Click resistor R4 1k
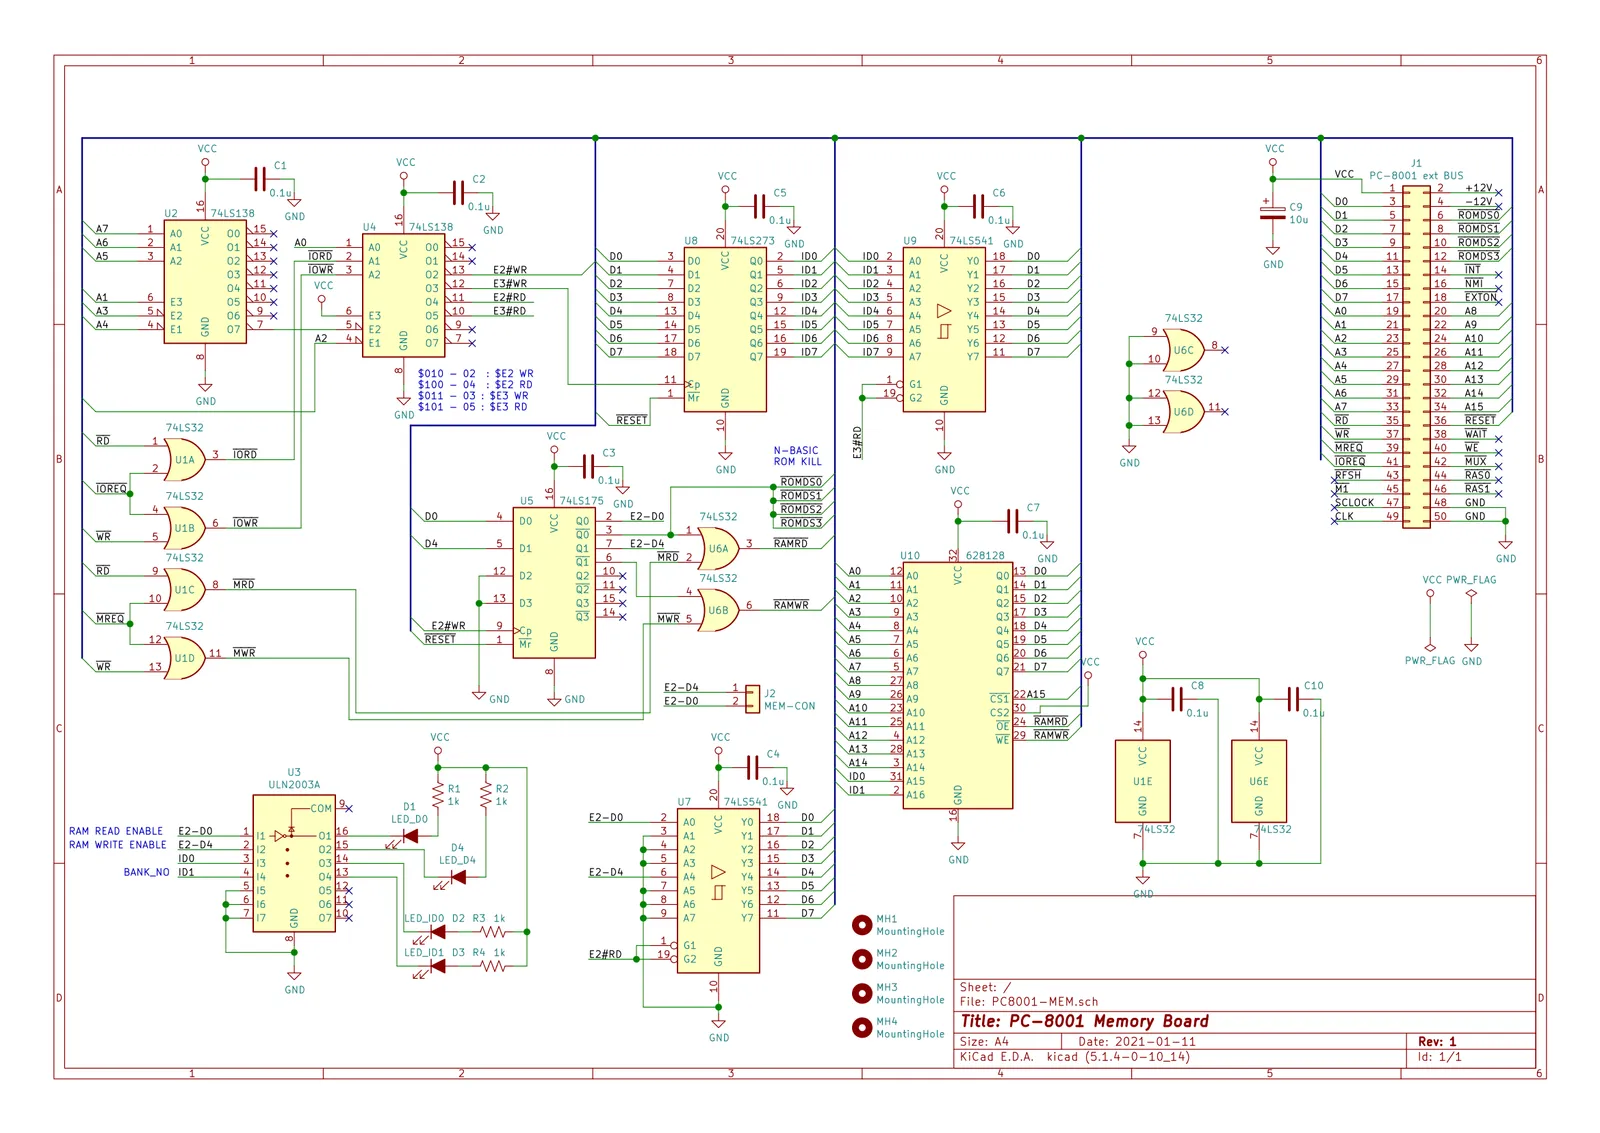Screen dimensions: 1600x1133 pyautogui.click(x=493, y=966)
